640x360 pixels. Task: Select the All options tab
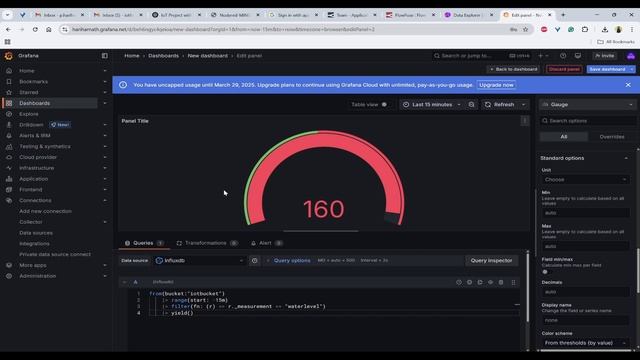(x=564, y=137)
